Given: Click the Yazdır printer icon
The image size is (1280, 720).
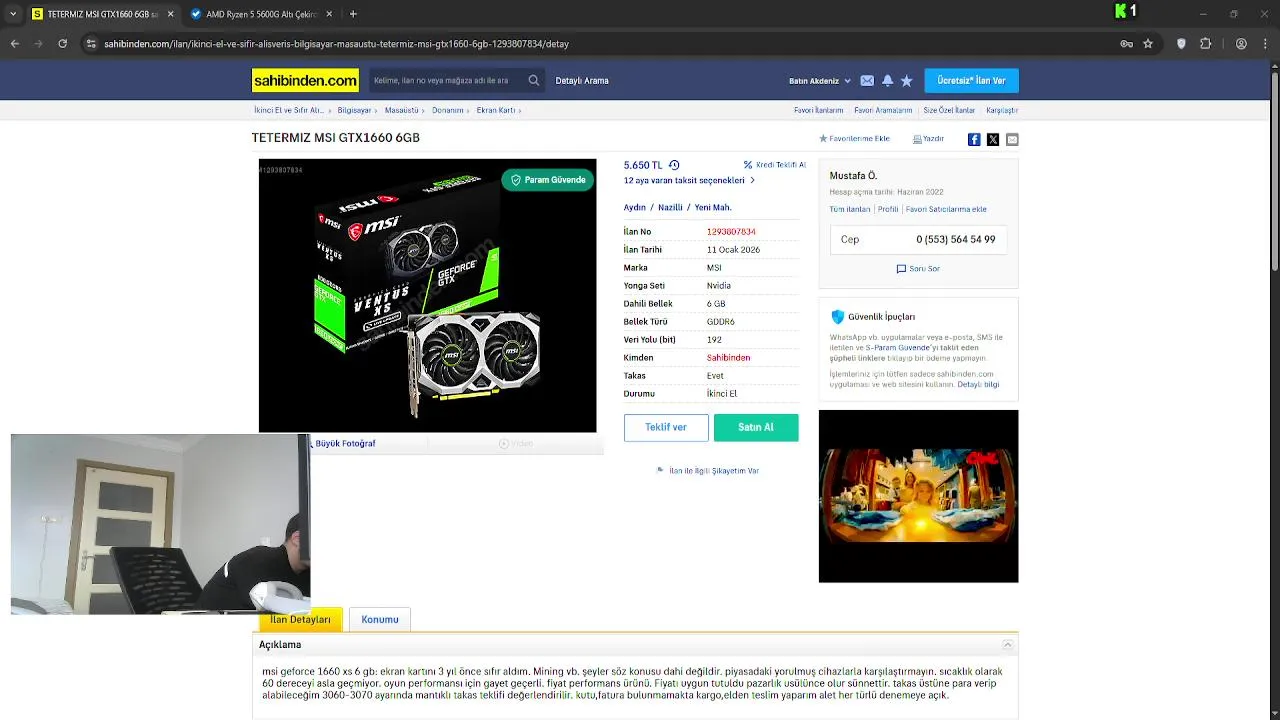Looking at the screenshot, I should pos(928,139).
